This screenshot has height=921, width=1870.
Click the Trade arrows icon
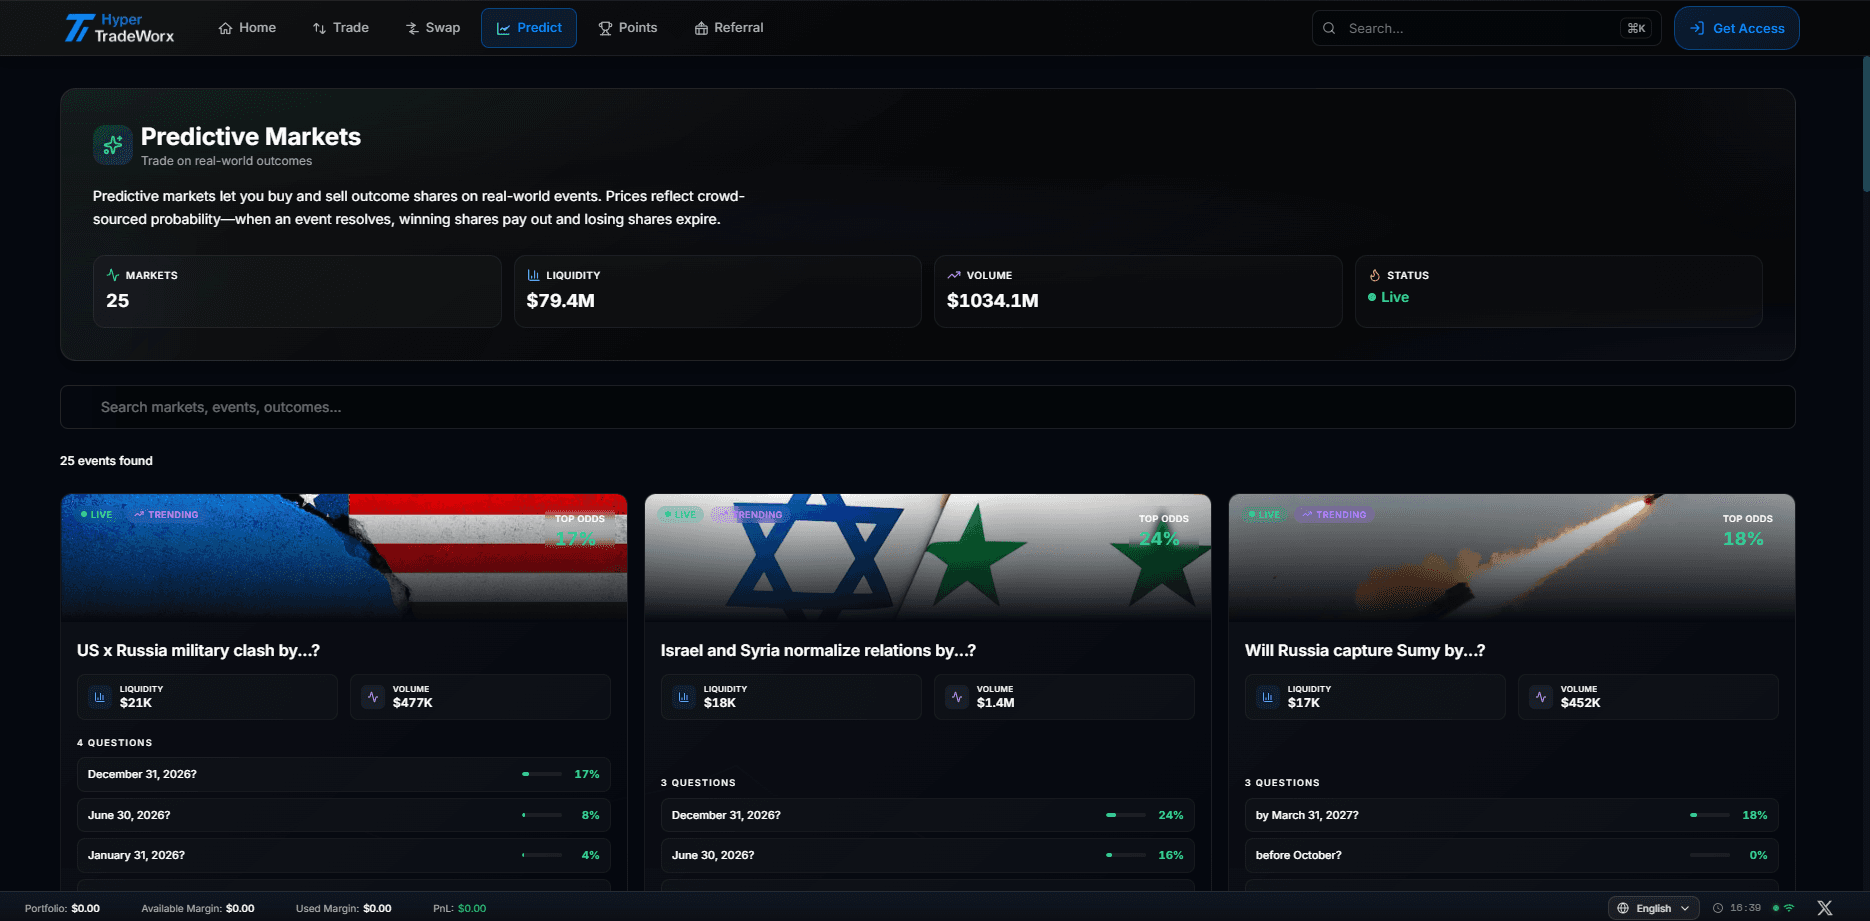point(318,27)
